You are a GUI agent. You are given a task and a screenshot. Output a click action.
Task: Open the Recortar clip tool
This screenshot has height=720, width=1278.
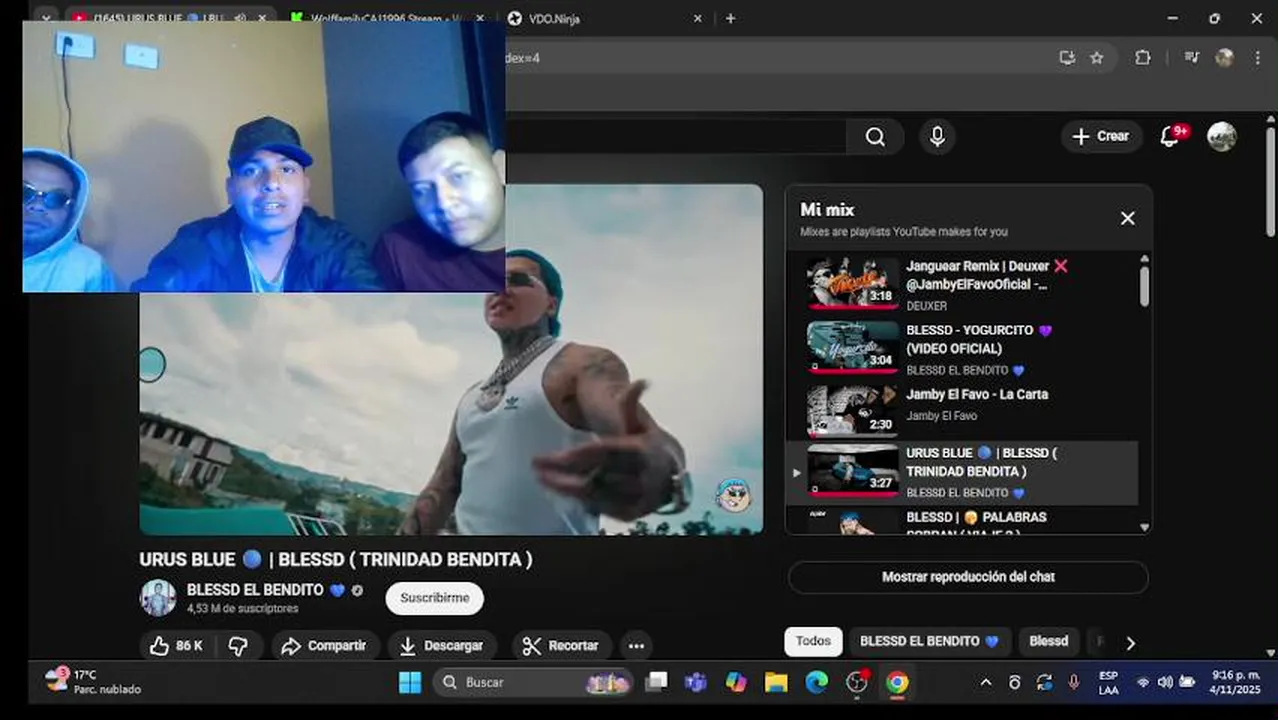(561, 646)
